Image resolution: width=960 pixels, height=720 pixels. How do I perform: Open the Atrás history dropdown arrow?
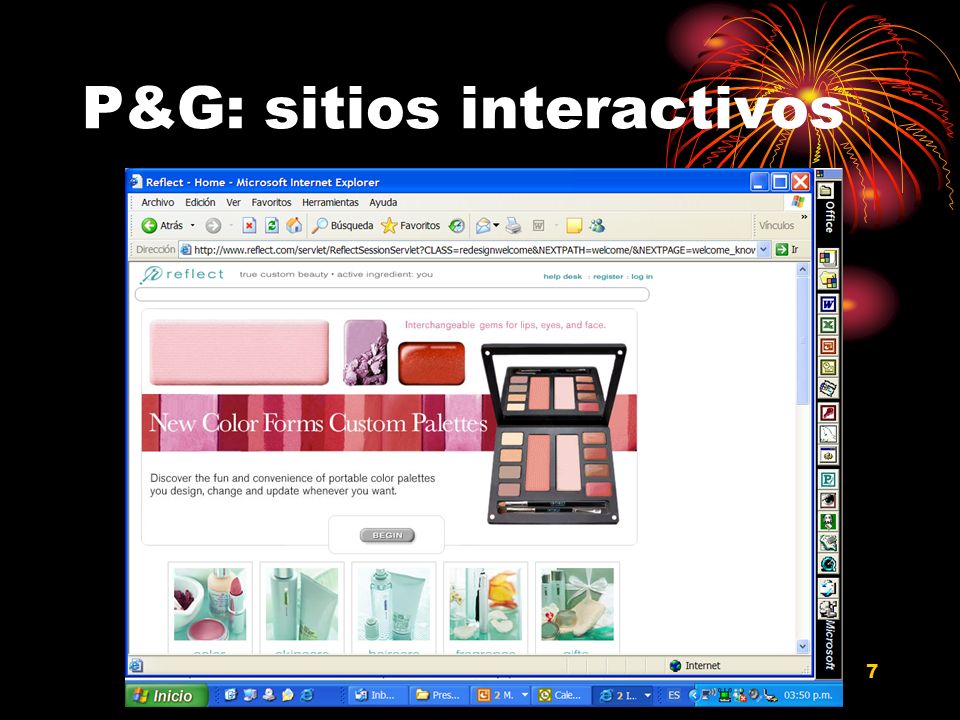[x=192, y=226]
